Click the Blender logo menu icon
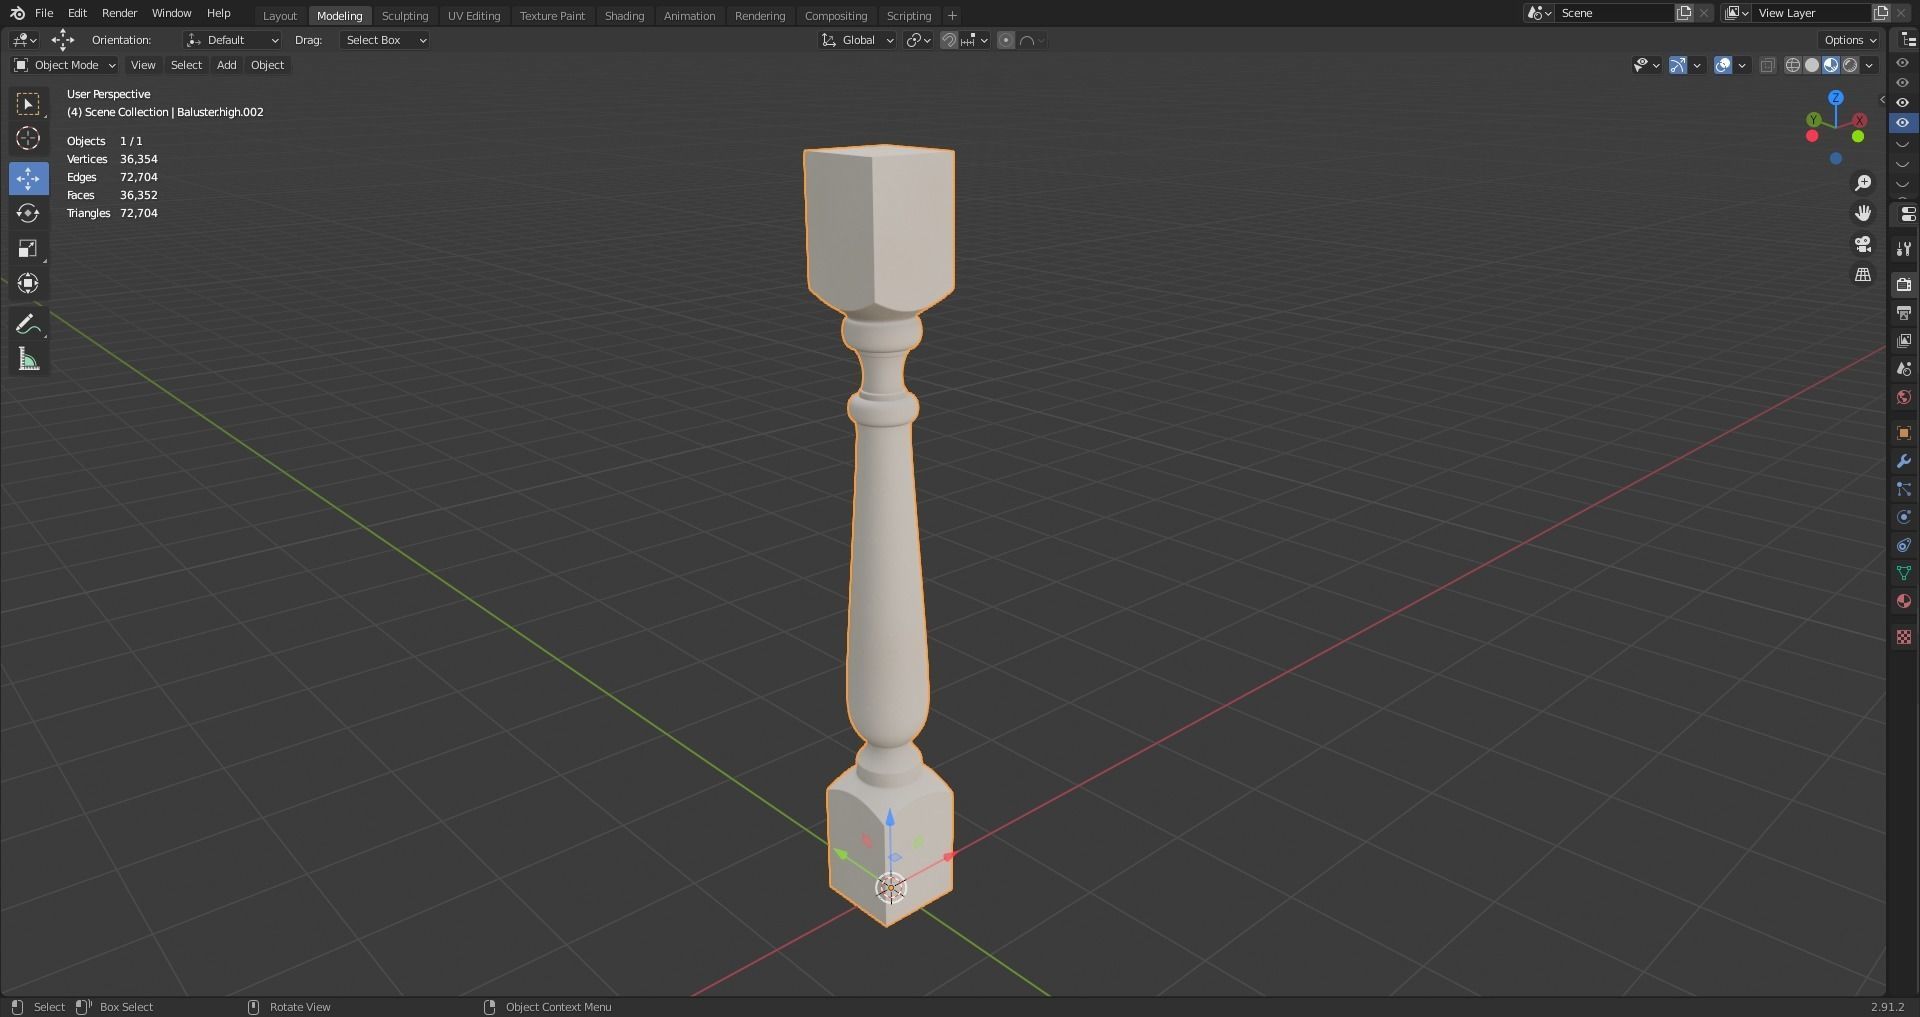 [17, 13]
